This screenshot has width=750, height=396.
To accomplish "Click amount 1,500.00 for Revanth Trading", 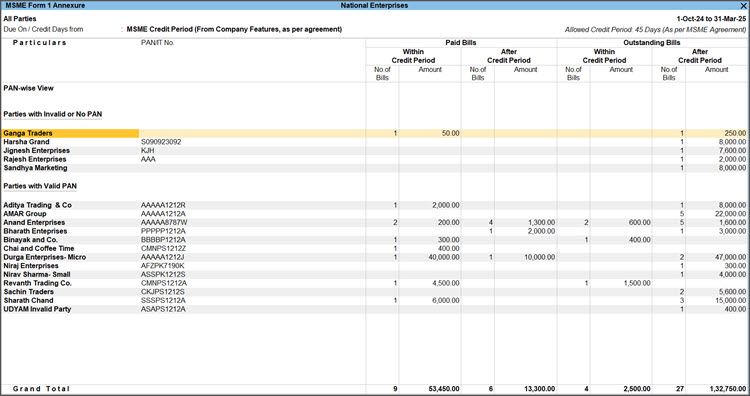I will pos(637,283).
